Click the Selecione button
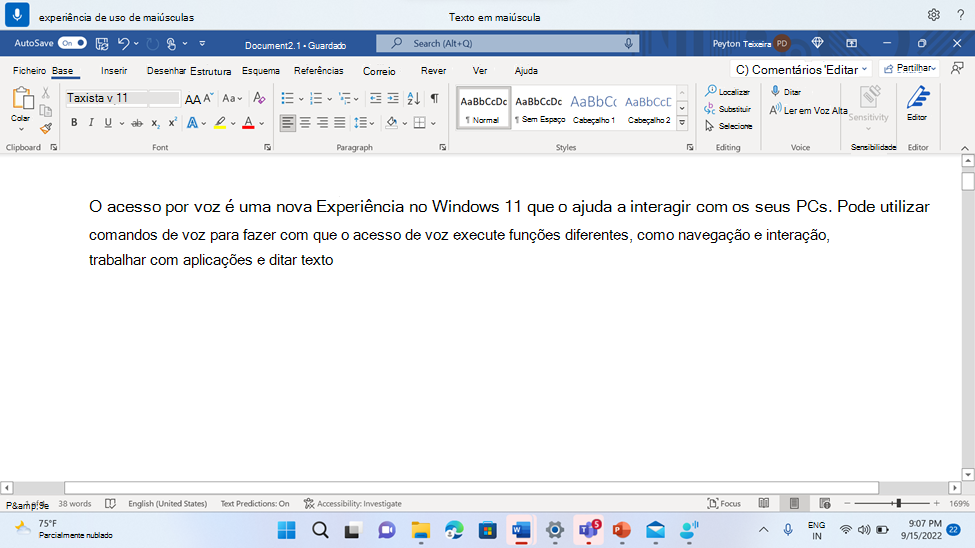This screenshot has width=975, height=548. [x=728, y=126]
